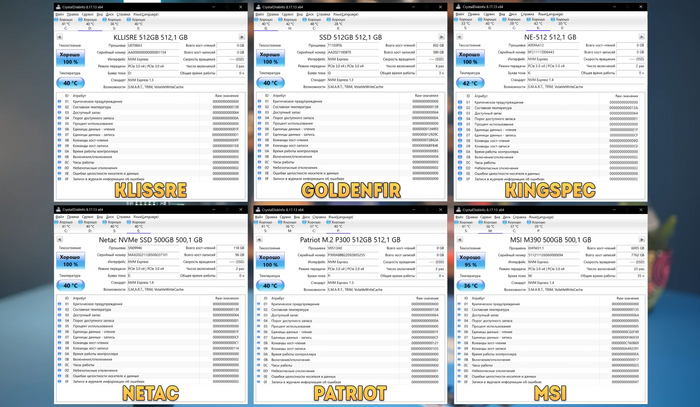Open Файл menu in KLLISRE 512GB window

59,14
